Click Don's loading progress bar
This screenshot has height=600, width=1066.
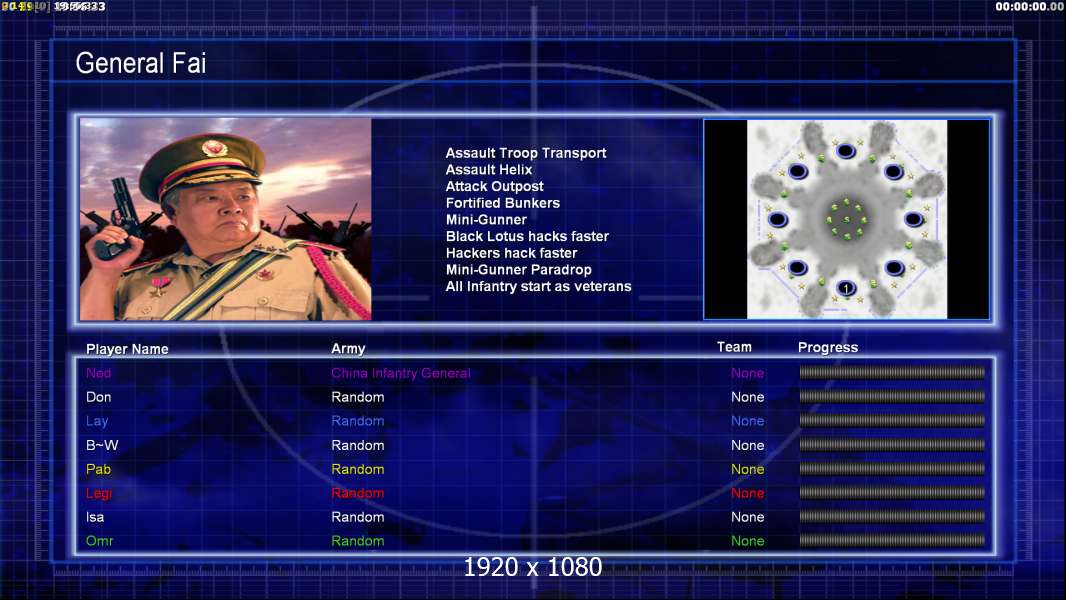click(892, 396)
